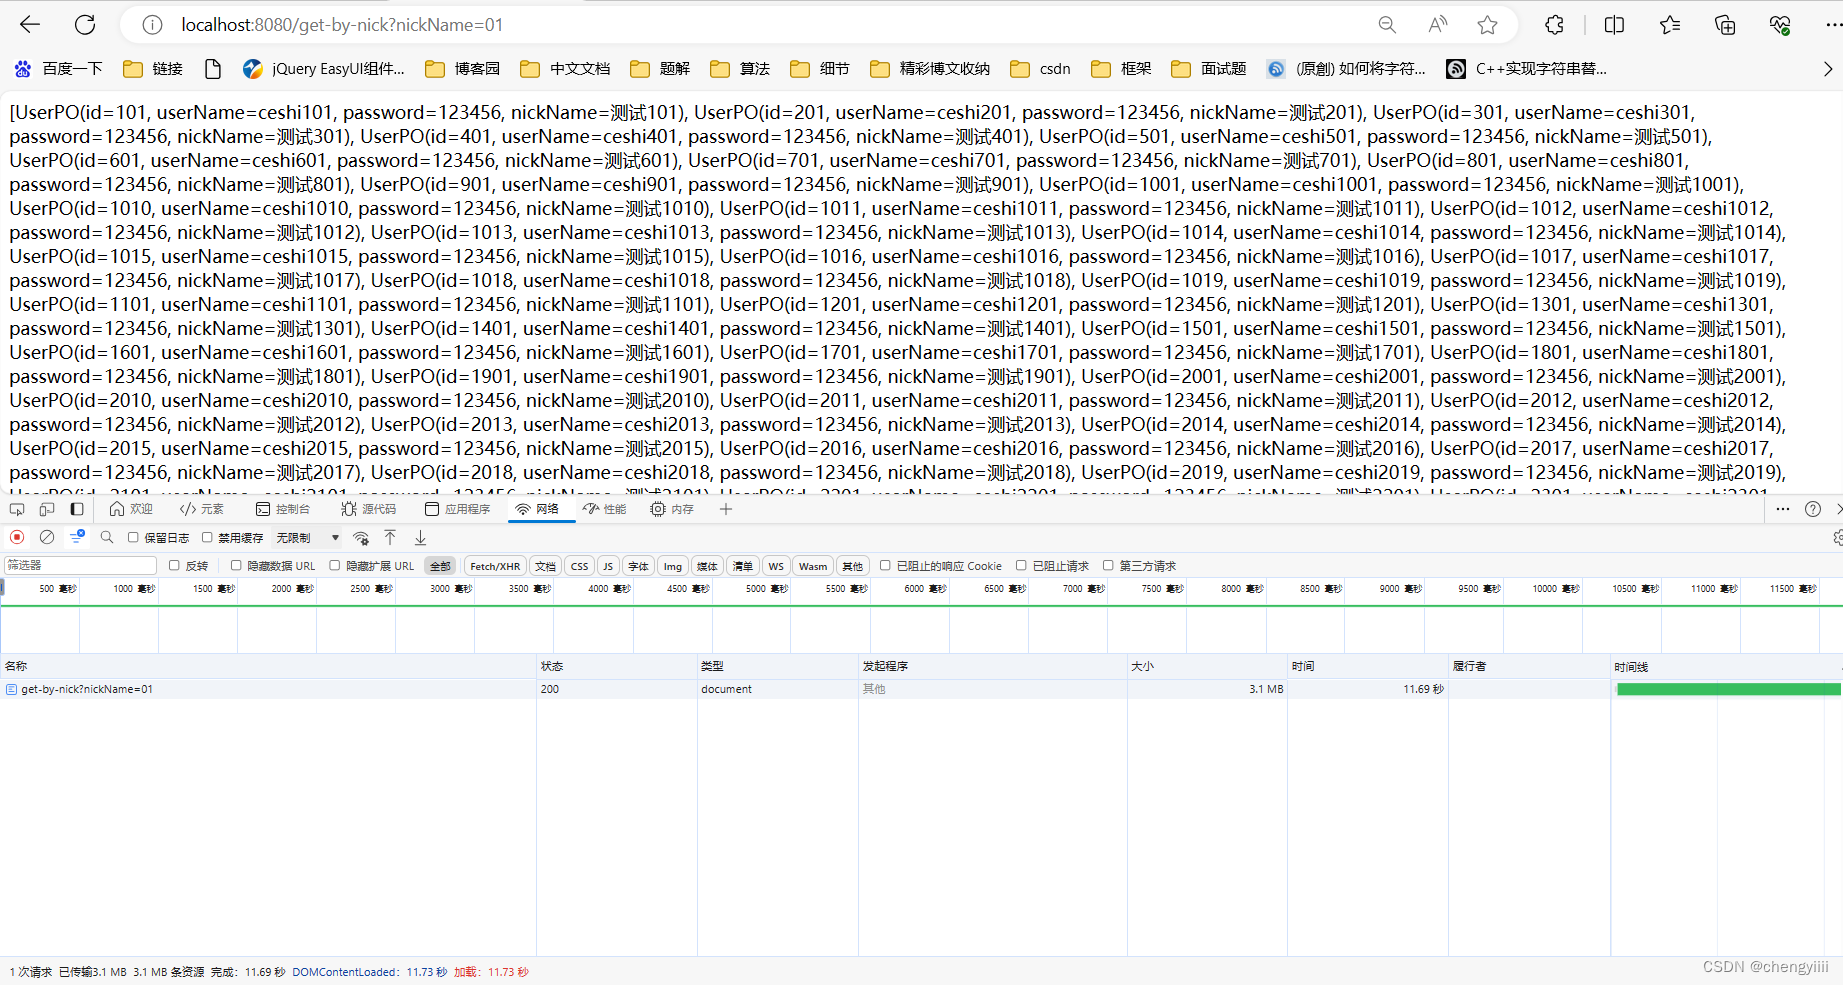Open the 链接 bookmark folder

coord(153,69)
